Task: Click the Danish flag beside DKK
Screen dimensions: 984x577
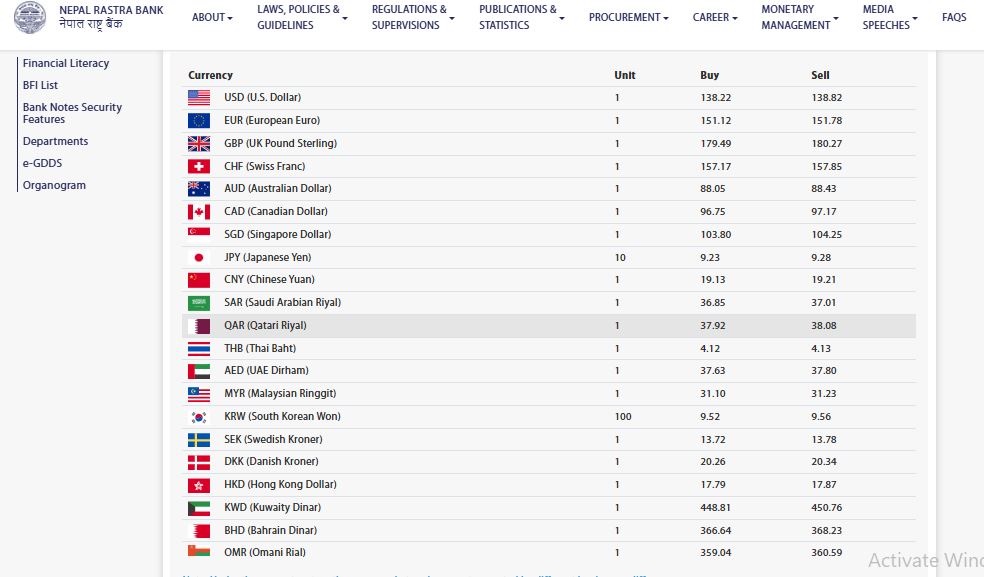Action: 199,461
